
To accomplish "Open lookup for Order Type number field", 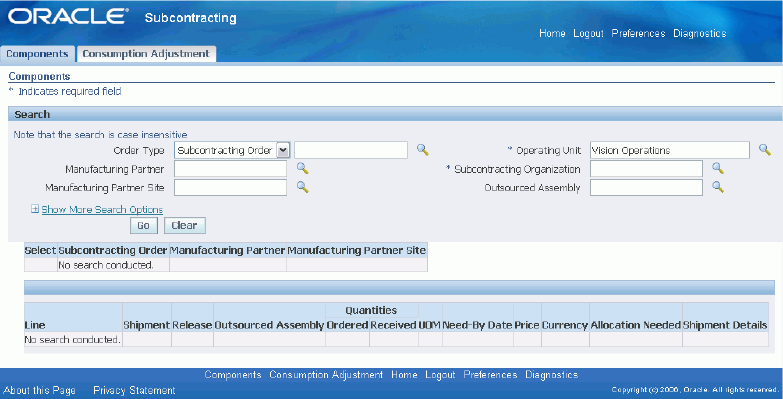I will tap(423, 149).
